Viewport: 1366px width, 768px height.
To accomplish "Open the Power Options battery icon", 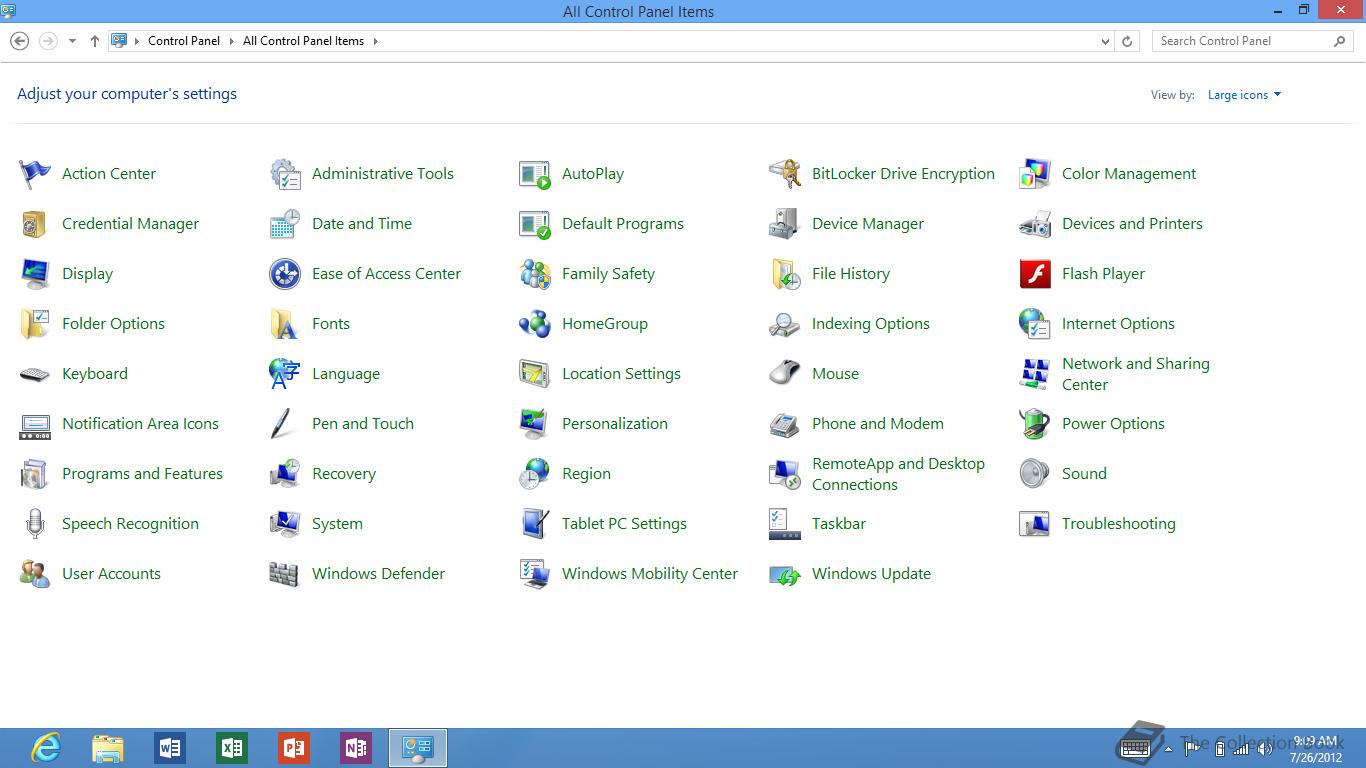I will 1035,424.
